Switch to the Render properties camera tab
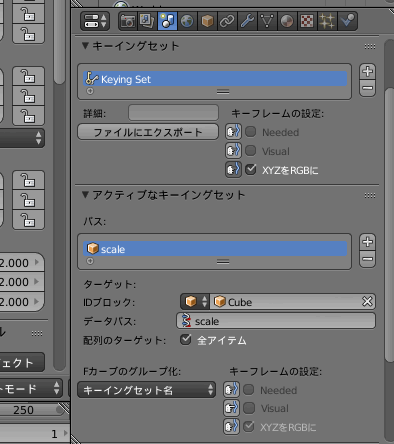Viewport: 394px width, 444px height. 128,21
